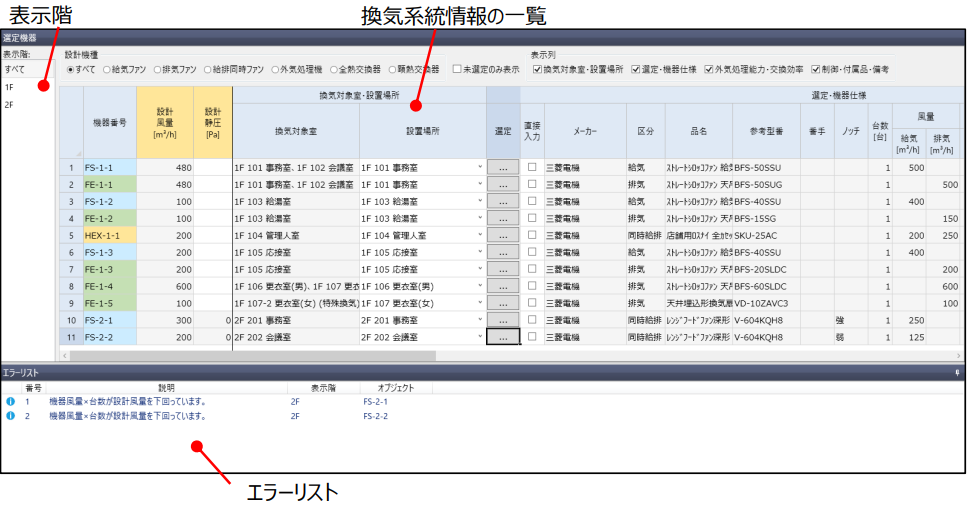This screenshot has height=512, width=968.
Task: Open the 選定 ellipsis button for FS-2-1
Action: tap(503, 321)
